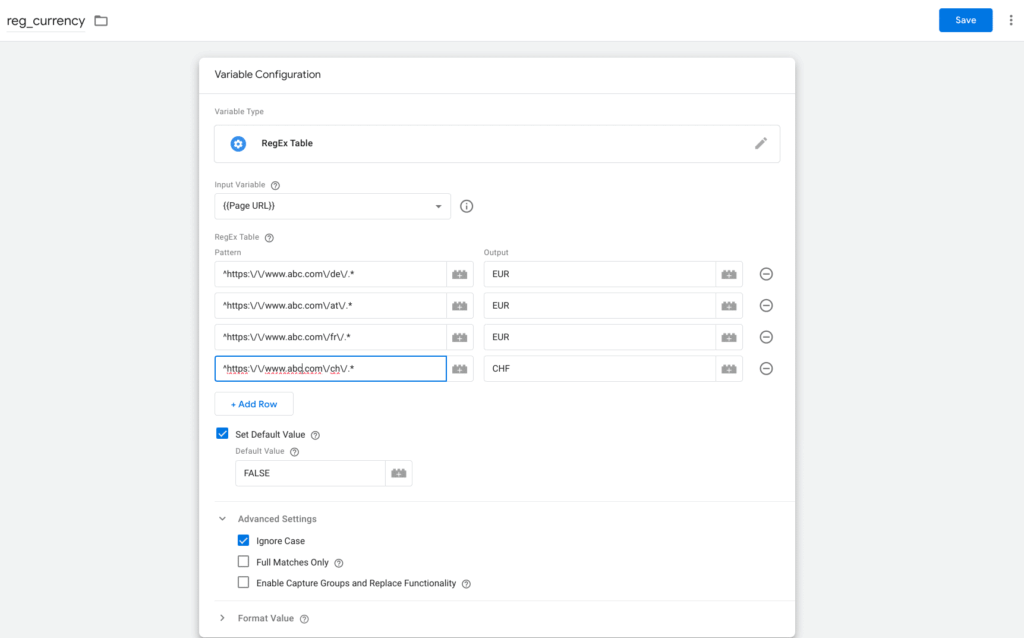The image size is (1024, 638).
Task: Enable Capture Groups and Replace Functionality
Action: point(243,583)
